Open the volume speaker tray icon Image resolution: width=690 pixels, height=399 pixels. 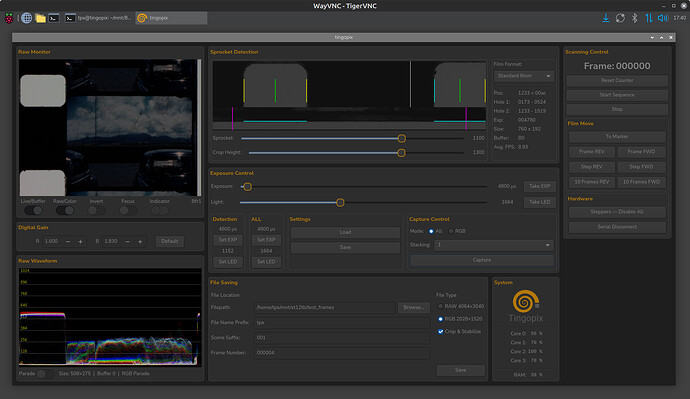(x=662, y=18)
